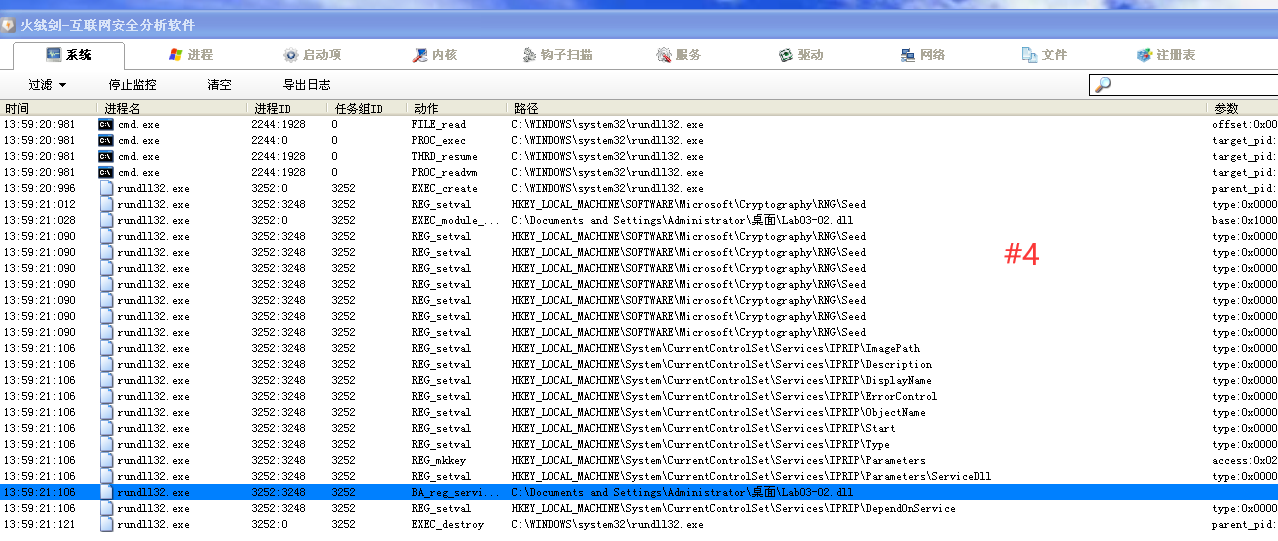Screen dimensions: 1278x541
Task: Open the 服务 tab
Action: (x=678, y=55)
